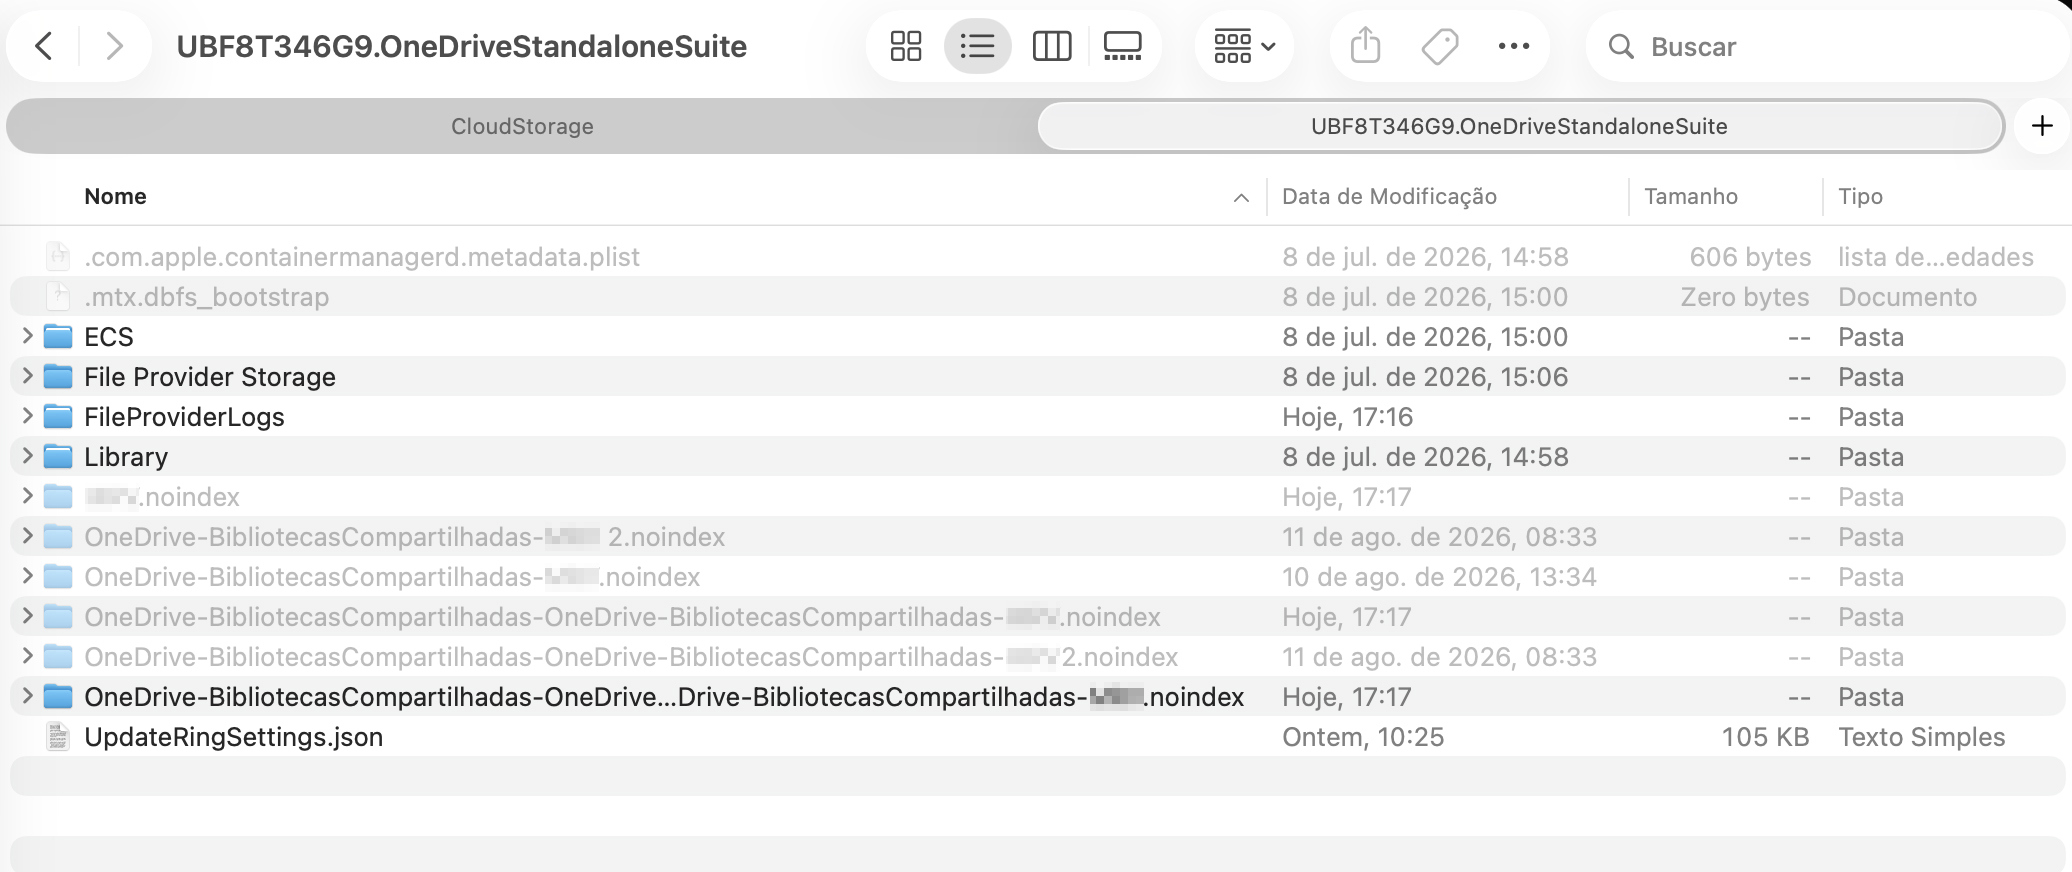Select the File Provider Storage folder icon
Screen dimensions: 2072x872
click(x=59, y=376)
